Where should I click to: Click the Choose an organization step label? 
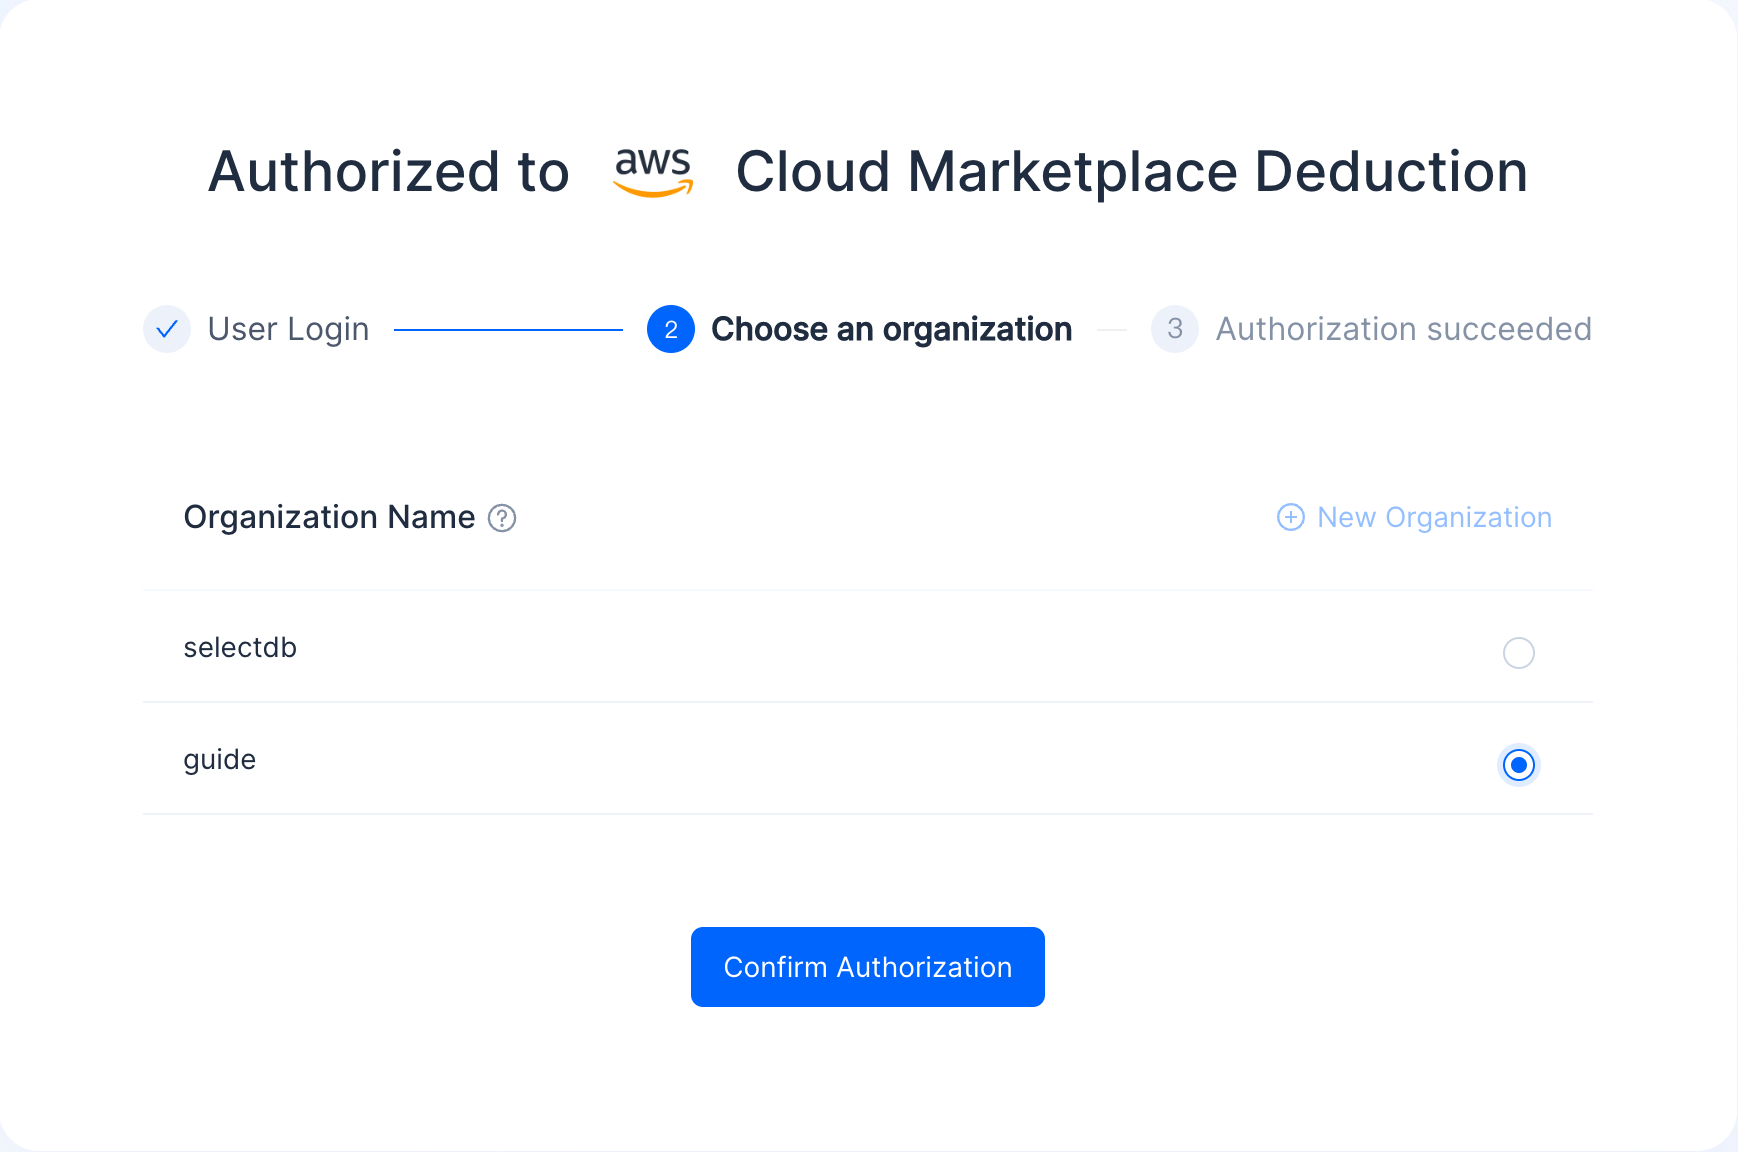tap(892, 329)
